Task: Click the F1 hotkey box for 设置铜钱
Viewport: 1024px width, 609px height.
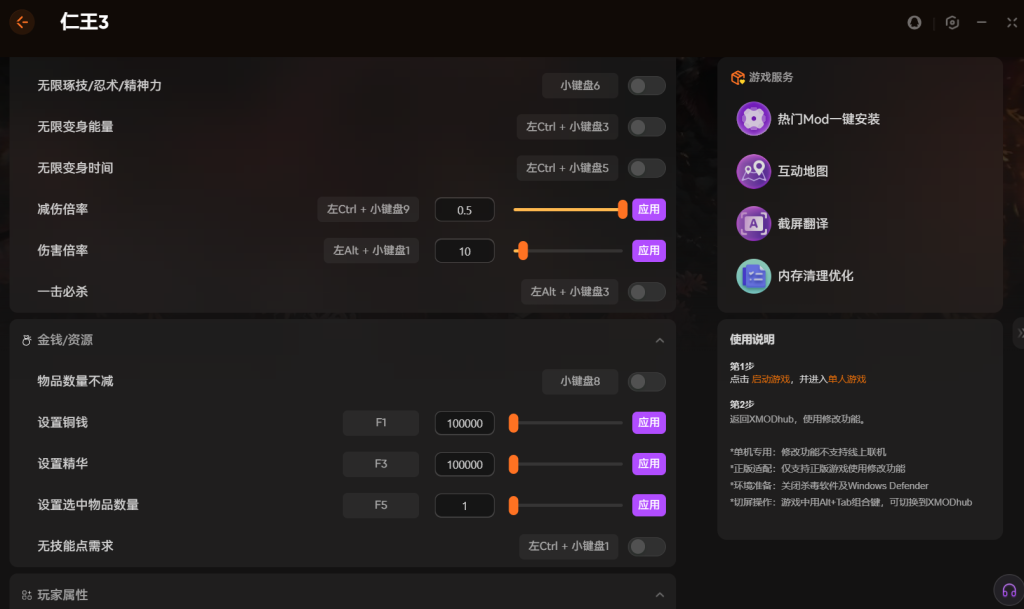Action: [380, 423]
